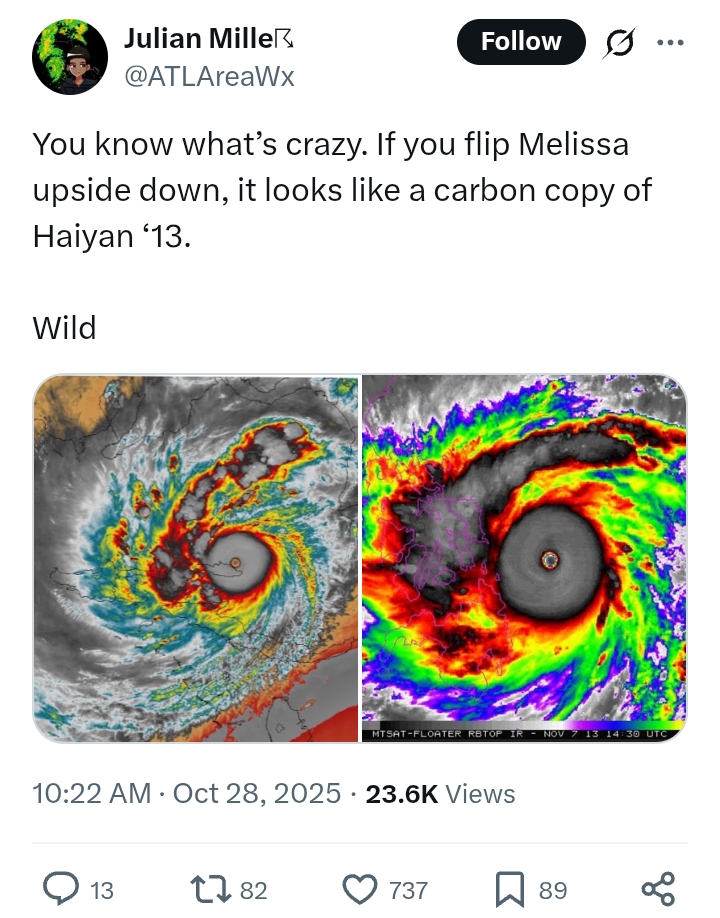View the 23.6K Views analytics
This screenshot has width=720, height=918.
click(440, 794)
